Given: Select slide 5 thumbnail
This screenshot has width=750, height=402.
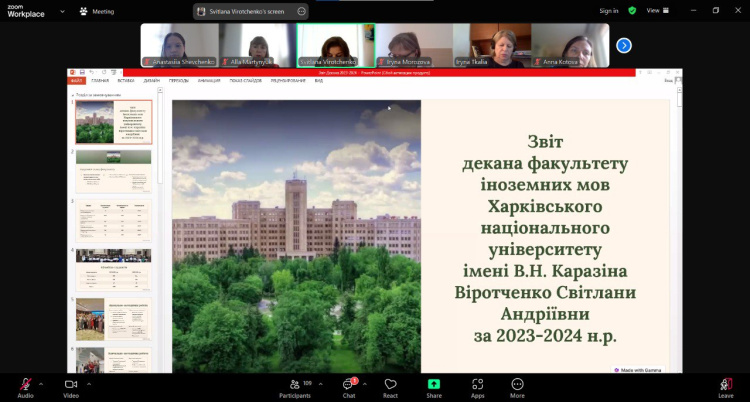Looking at the screenshot, I should pyautogui.click(x=114, y=319).
